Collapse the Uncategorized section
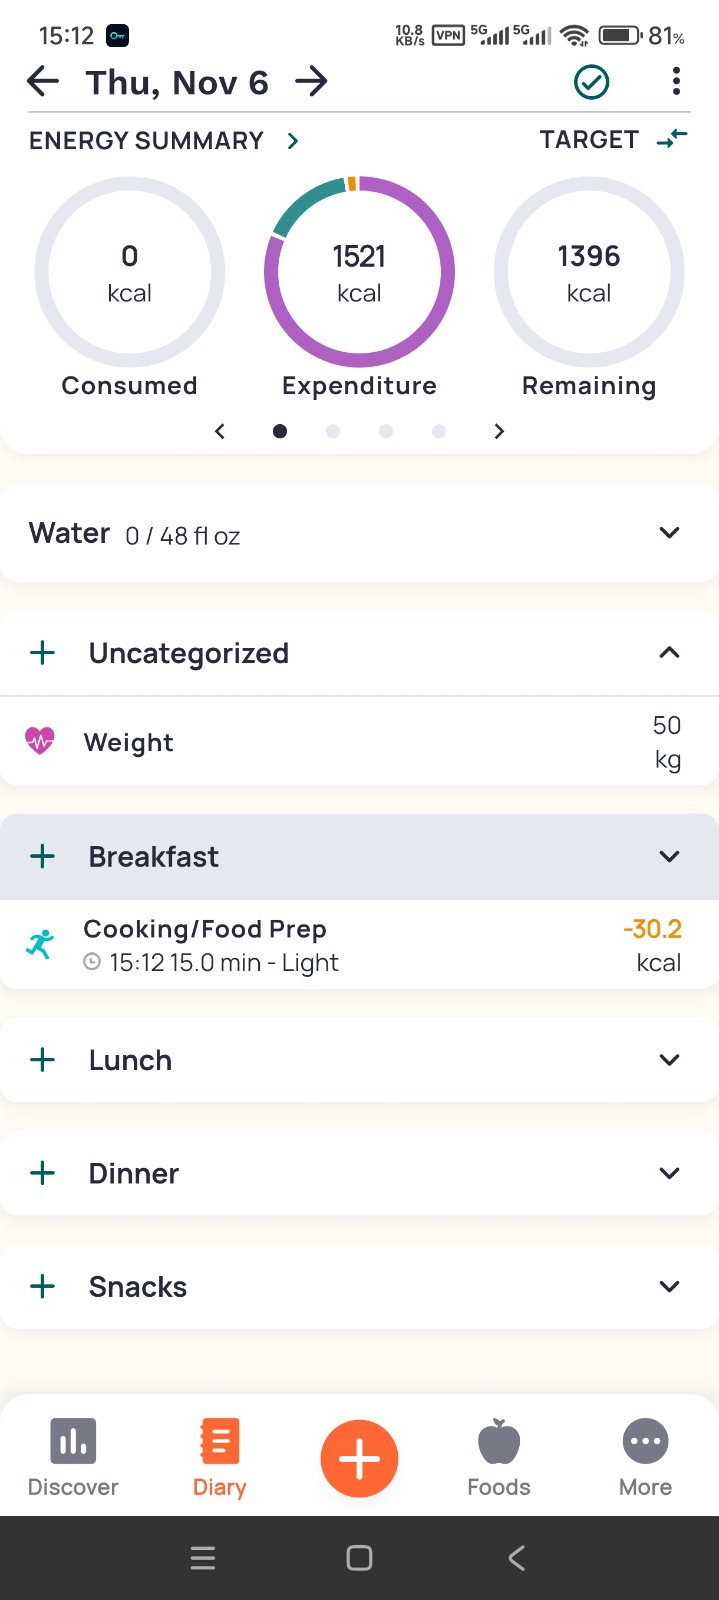719x1600 pixels. click(x=670, y=653)
